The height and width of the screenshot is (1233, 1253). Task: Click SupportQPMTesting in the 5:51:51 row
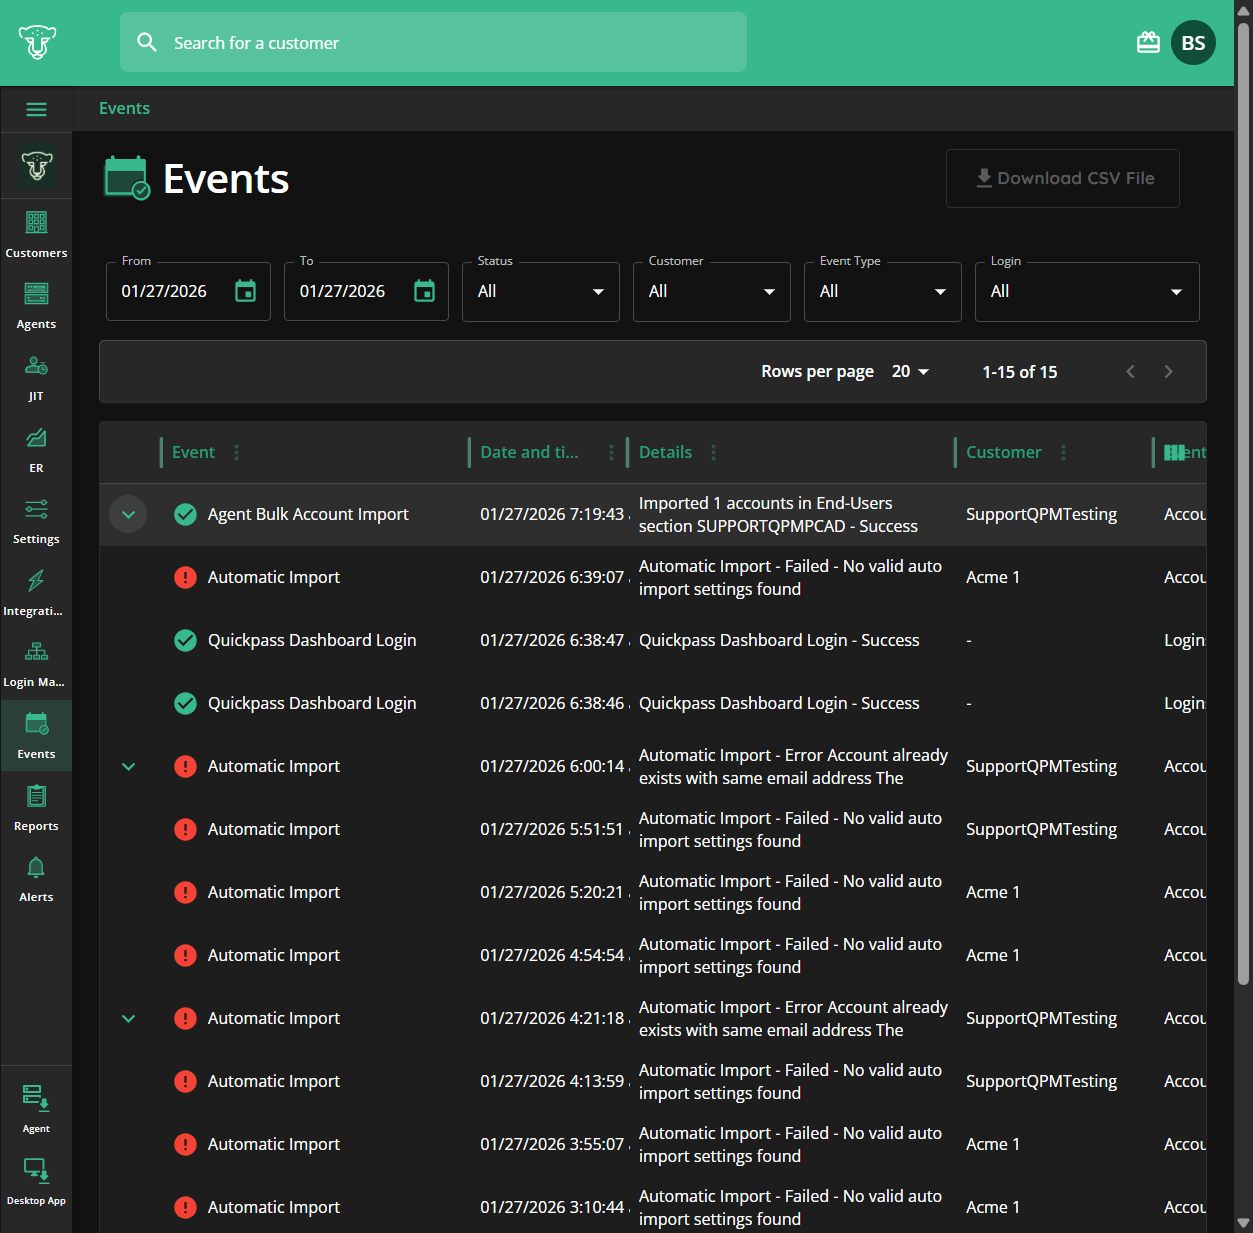pos(1041,829)
